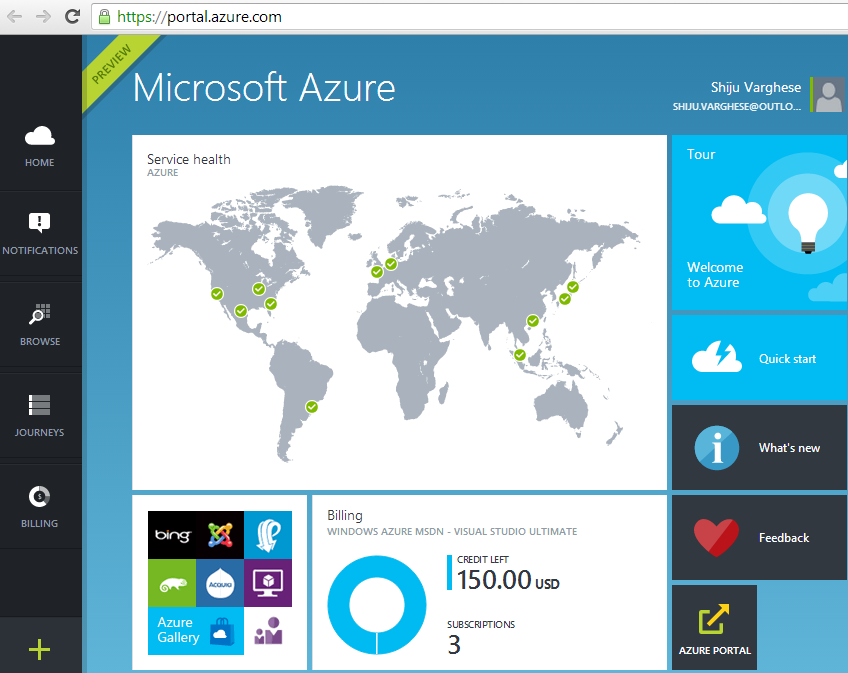
Task: Click the Shiju Varghese account name
Action: tap(756, 88)
